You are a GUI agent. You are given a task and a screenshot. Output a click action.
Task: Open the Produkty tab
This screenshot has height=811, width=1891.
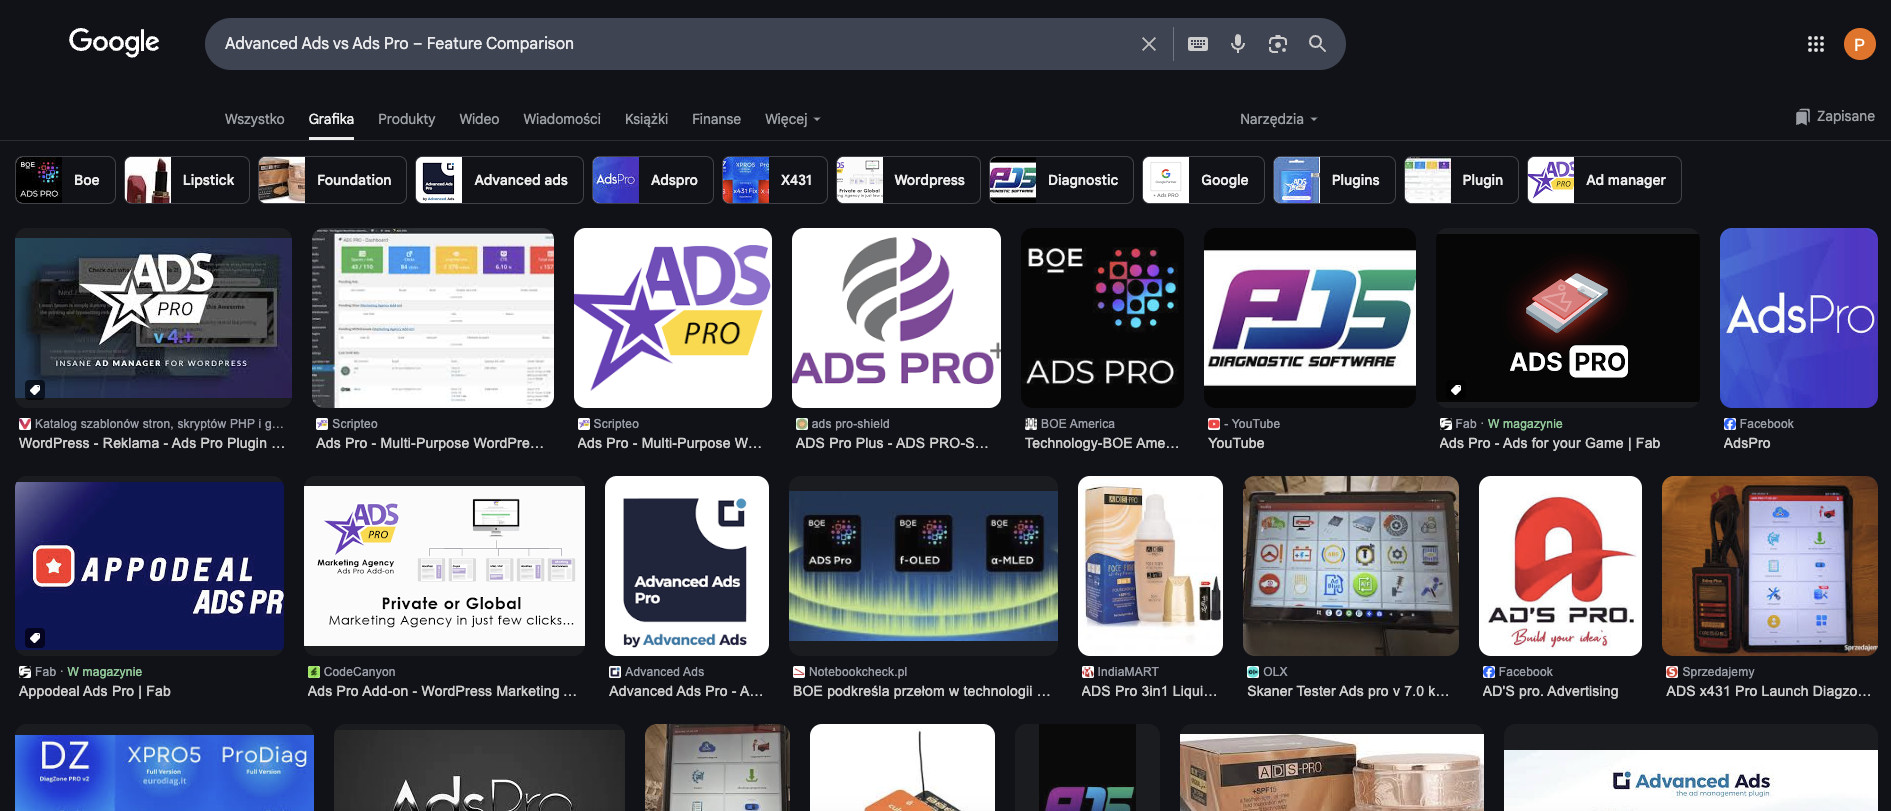tap(406, 119)
